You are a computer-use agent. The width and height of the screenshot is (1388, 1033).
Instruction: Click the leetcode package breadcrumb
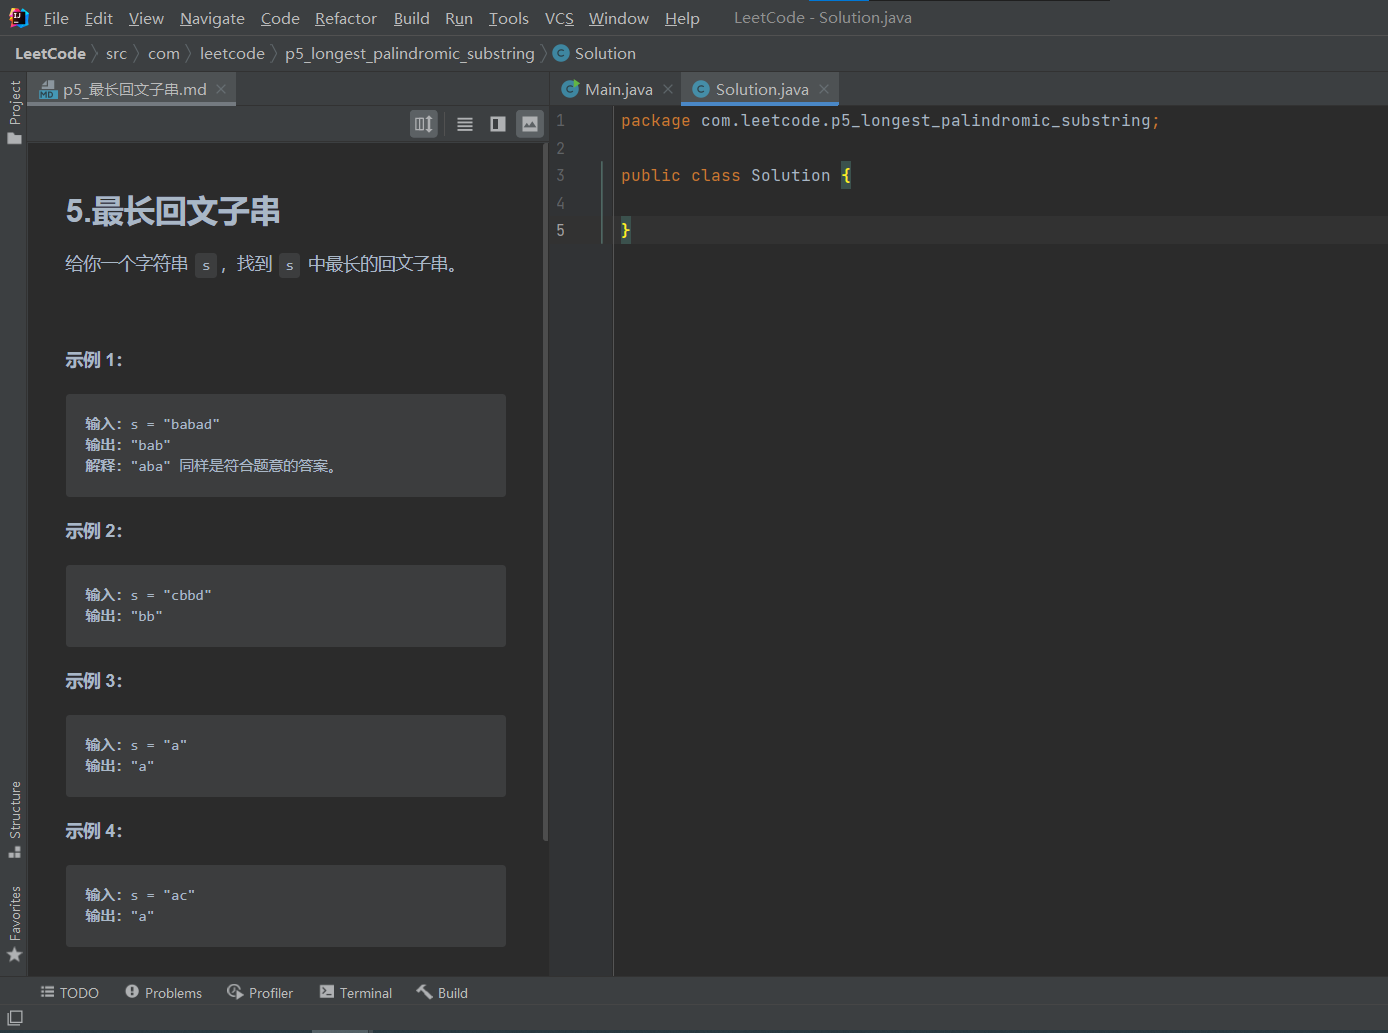[232, 53]
